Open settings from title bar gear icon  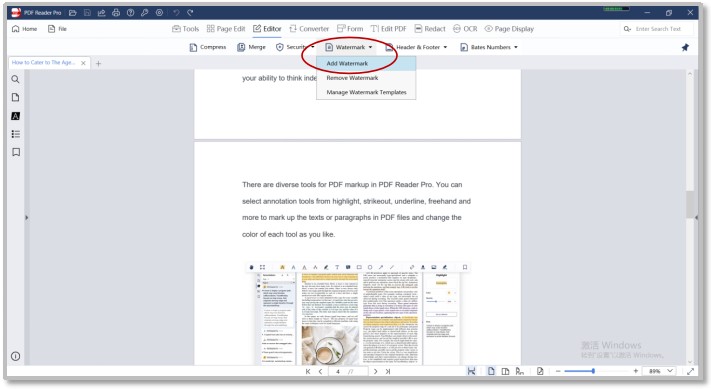pos(159,13)
